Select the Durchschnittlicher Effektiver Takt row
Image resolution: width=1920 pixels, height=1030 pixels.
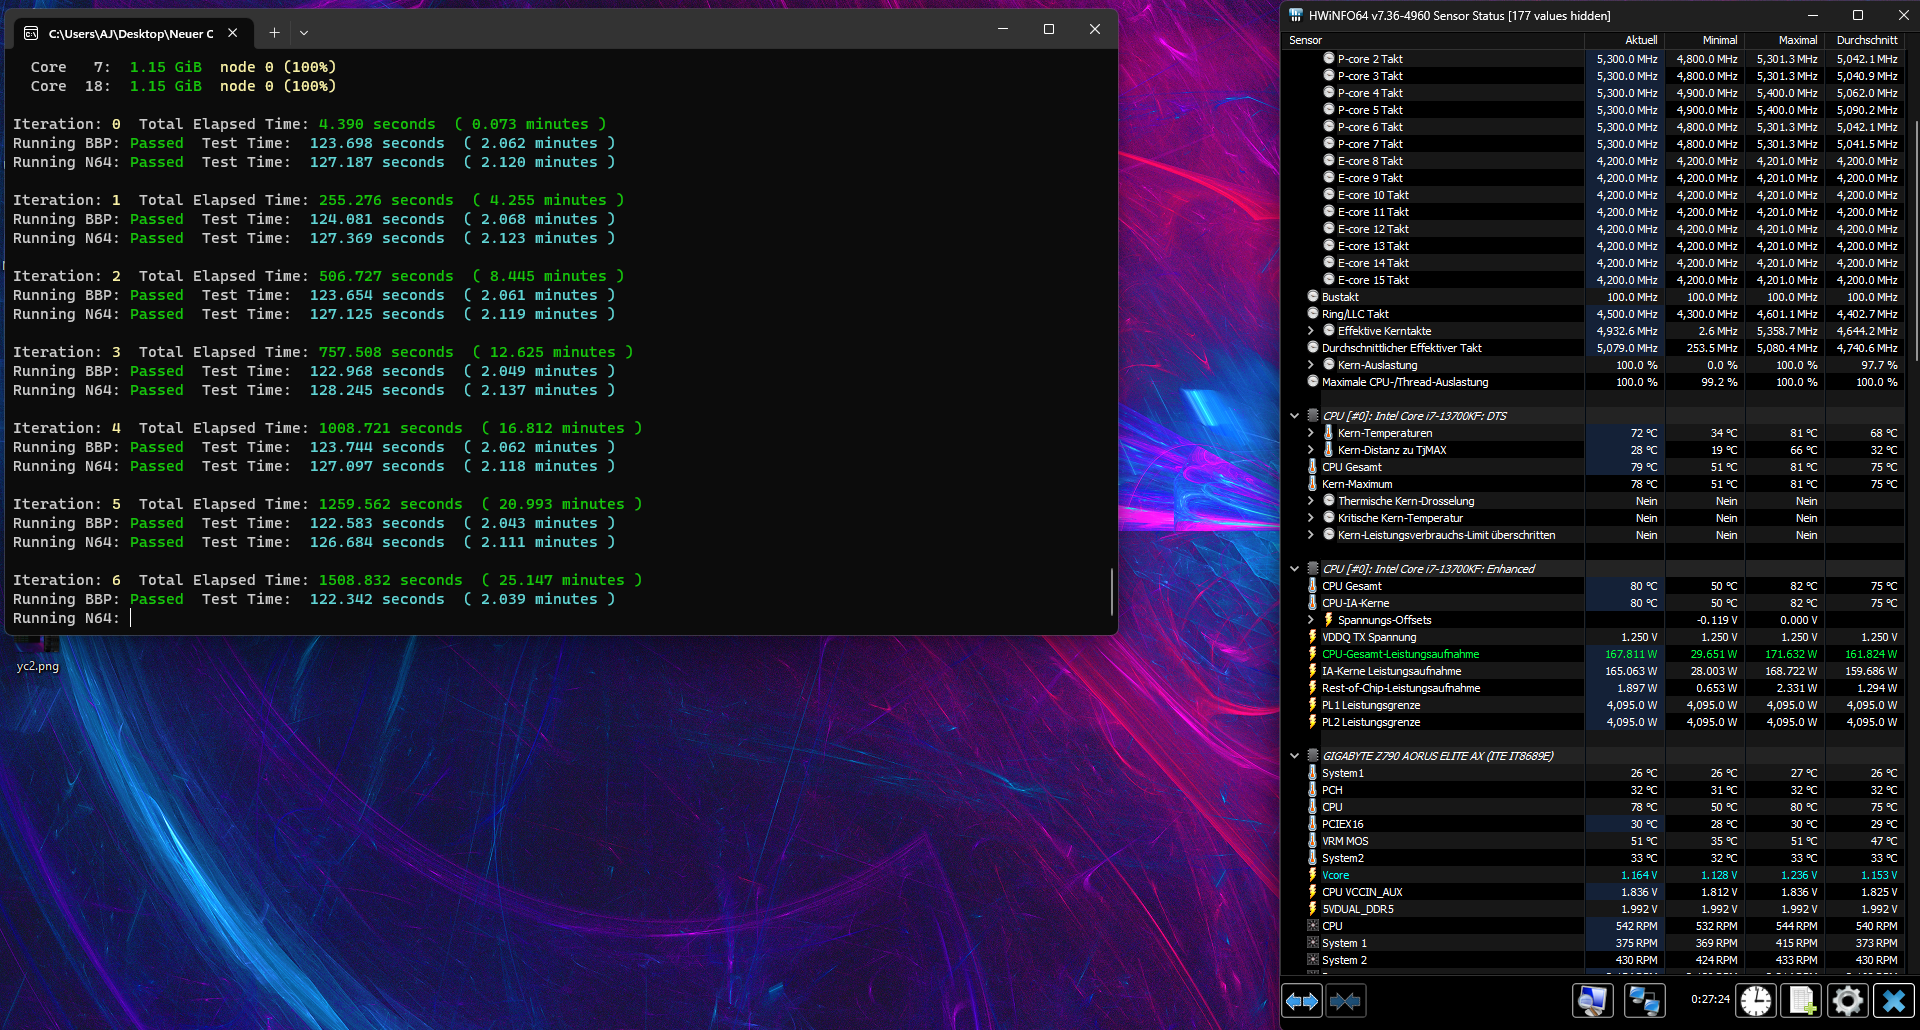(x=1593, y=347)
